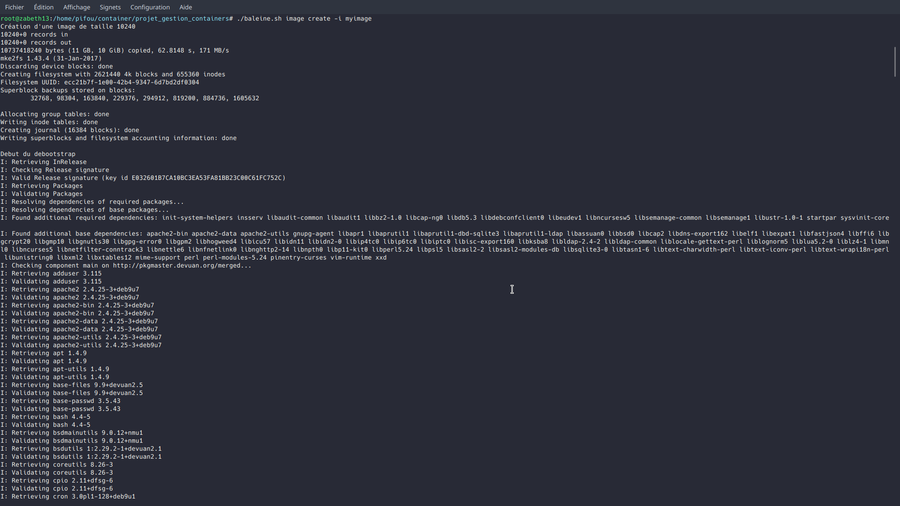Image resolution: width=900 pixels, height=506 pixels.
Task: Open the Aide menu
Action: (186, 7)
